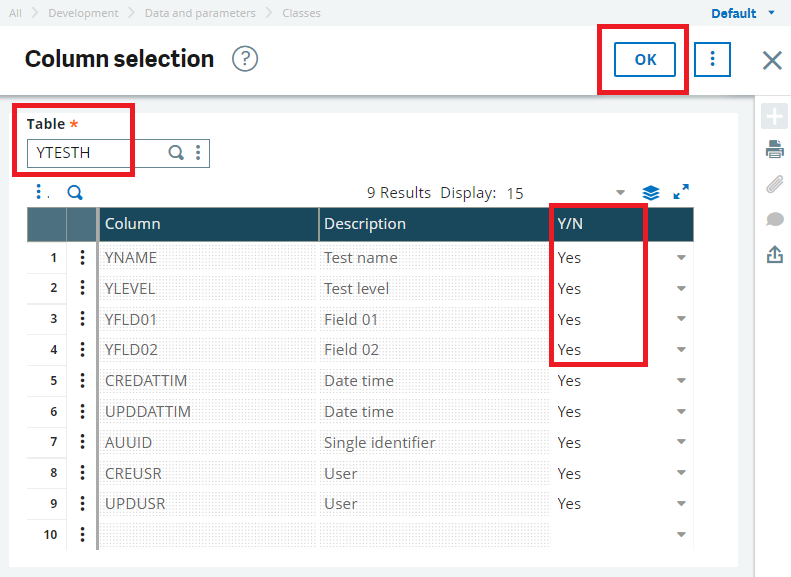The height and width of the screenshot is (577, 791).
Task: Open Y/N dropdown for CREDATTIM row
Action: [681, 381]
